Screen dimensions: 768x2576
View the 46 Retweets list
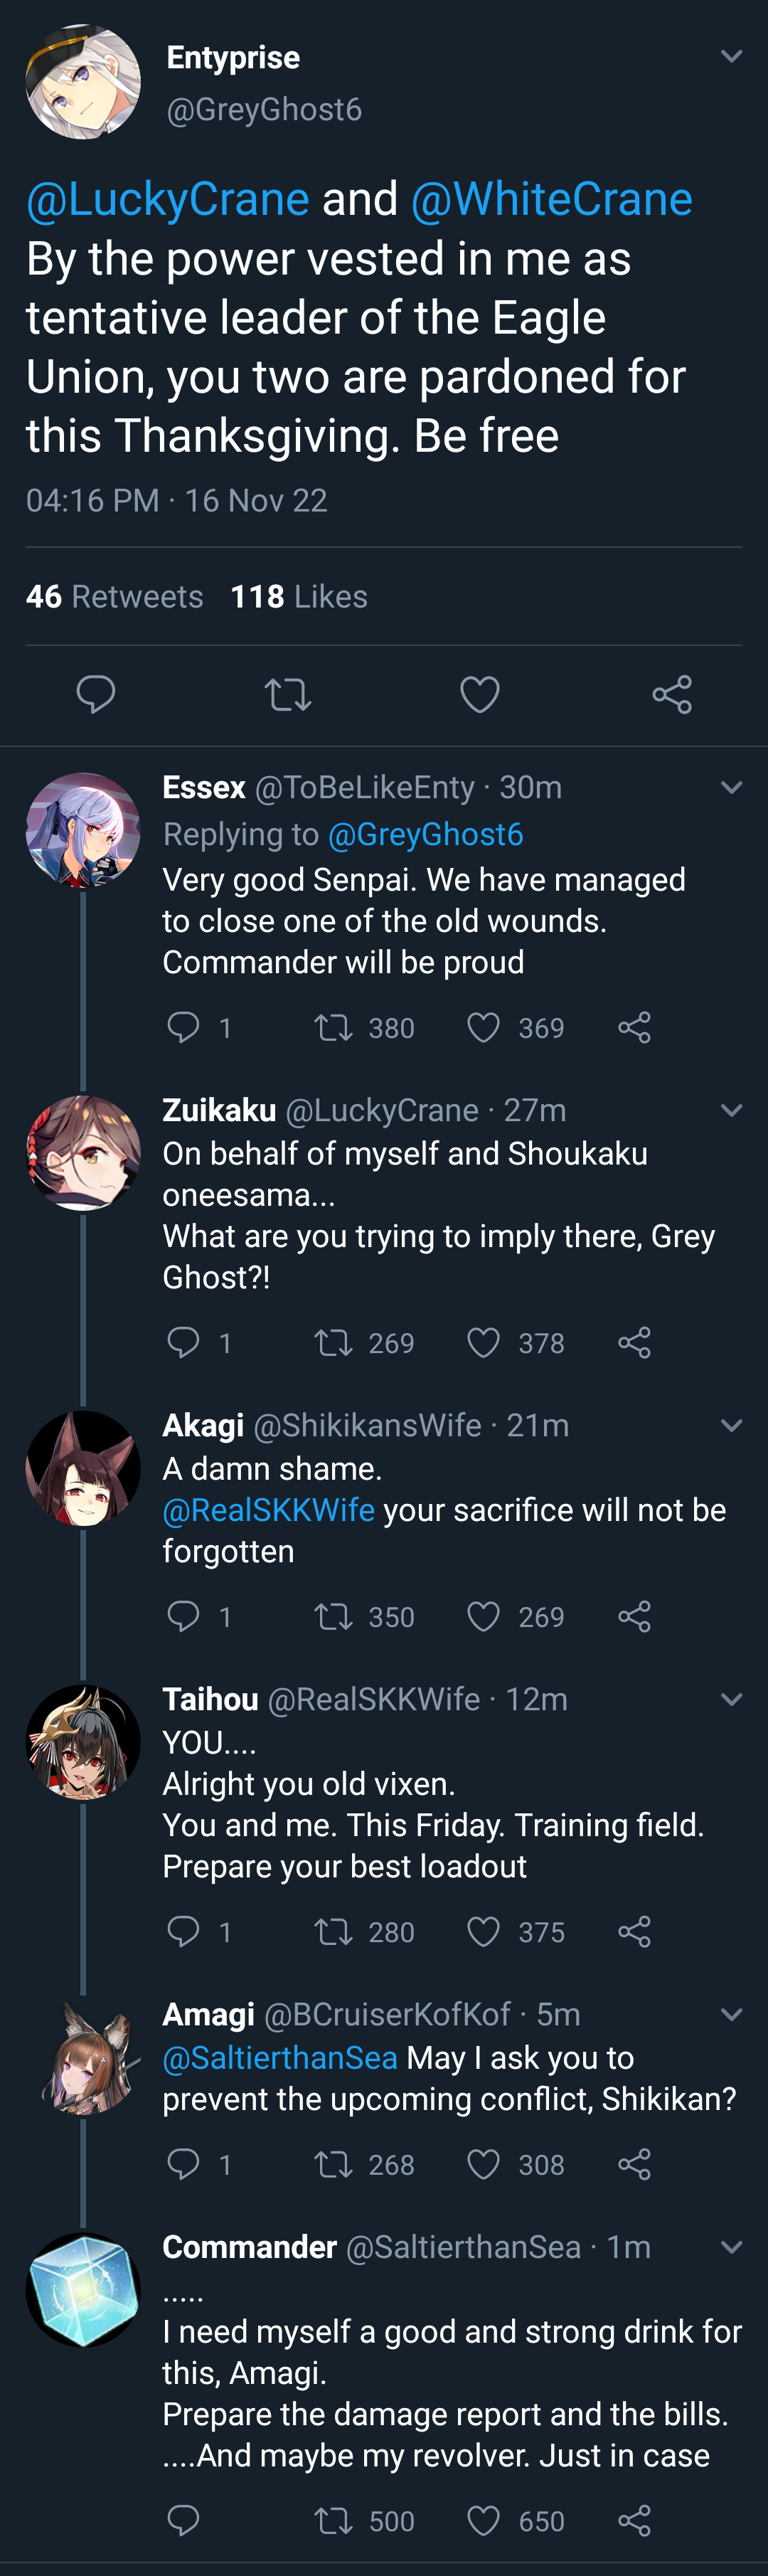[115, 597]
